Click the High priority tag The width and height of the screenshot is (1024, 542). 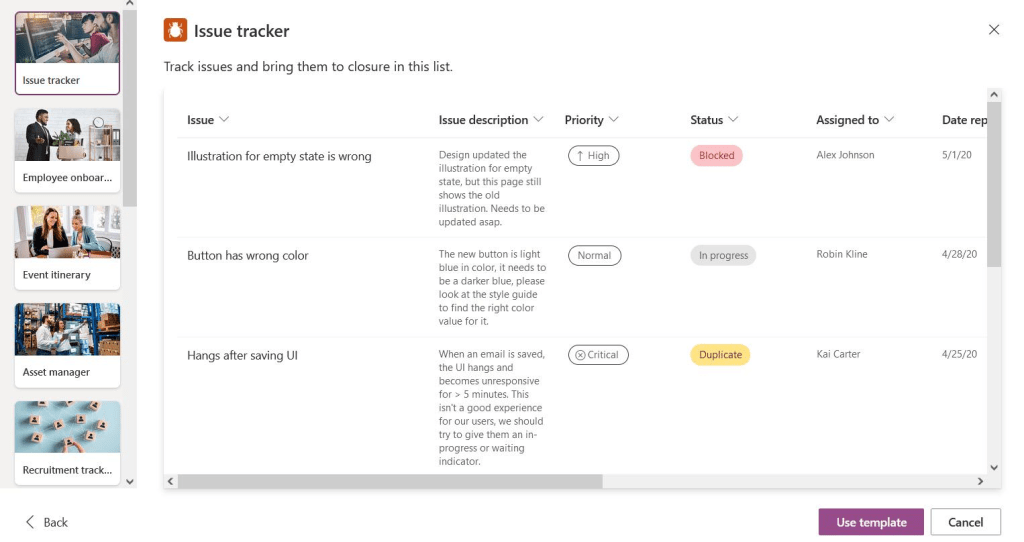pyautogui.click(x=593, y=156)
